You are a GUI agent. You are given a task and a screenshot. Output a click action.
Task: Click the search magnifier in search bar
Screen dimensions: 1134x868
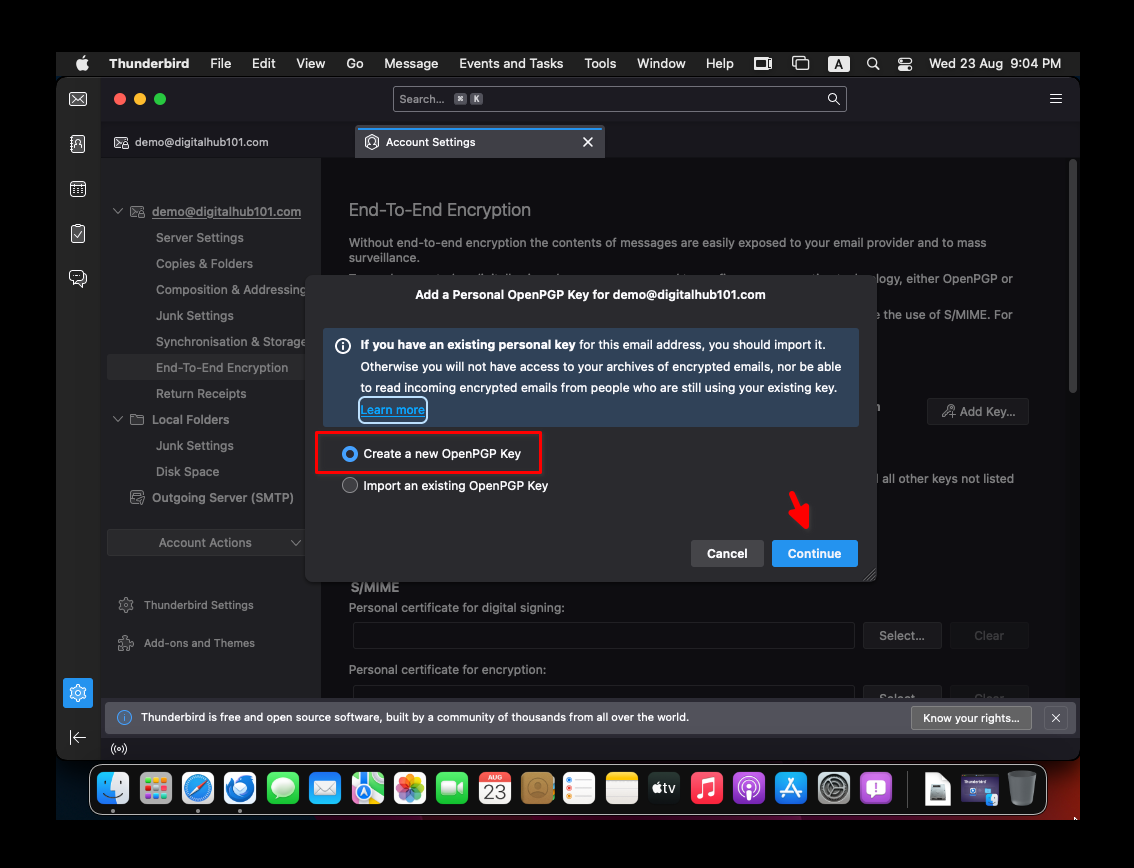pyautogui.click(x=834, y=99)
